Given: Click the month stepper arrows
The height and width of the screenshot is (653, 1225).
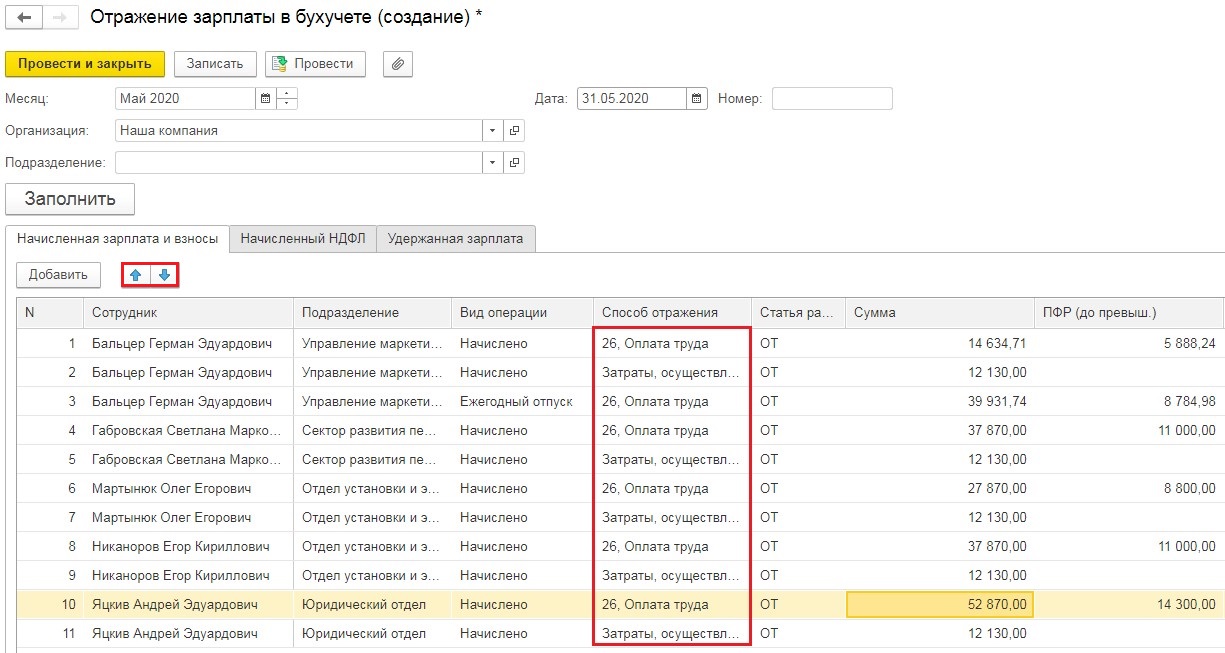Looking at the screenshot, I should pyautogui.click(x=287, y=99).
